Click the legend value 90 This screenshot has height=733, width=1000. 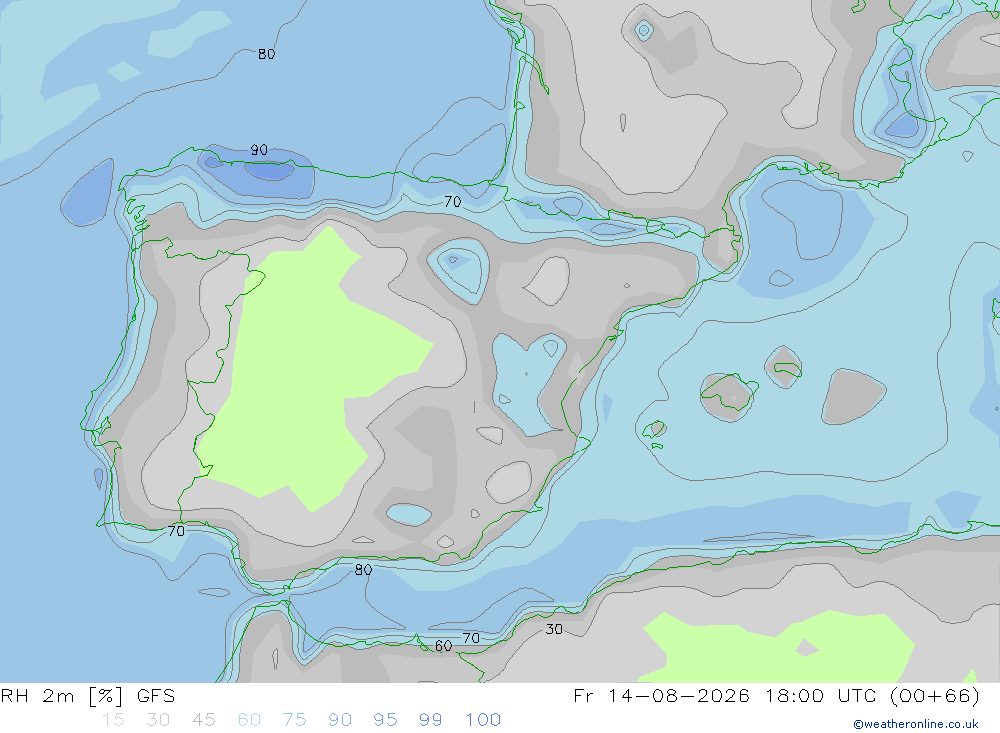click(340, 720)
